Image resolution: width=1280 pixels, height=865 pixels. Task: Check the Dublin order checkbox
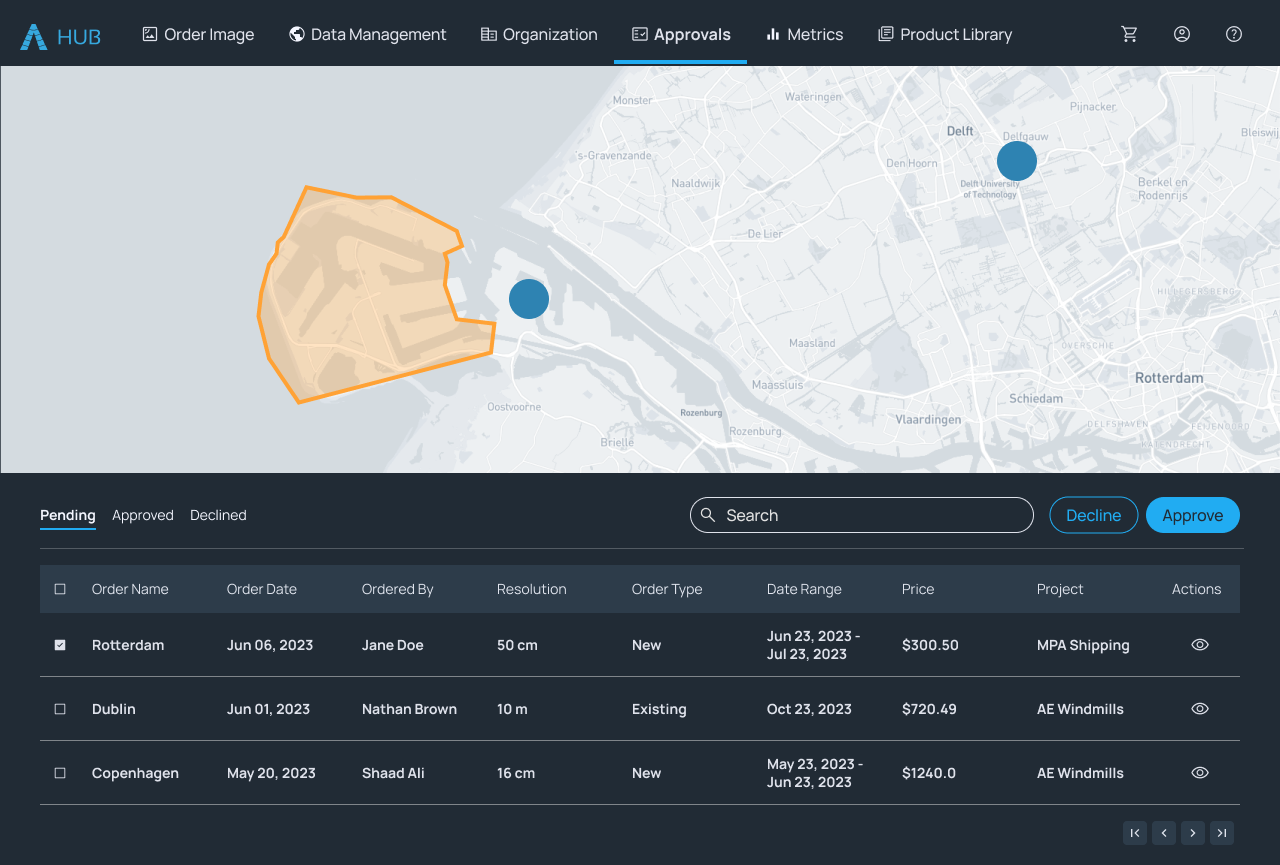coord(59,709)
